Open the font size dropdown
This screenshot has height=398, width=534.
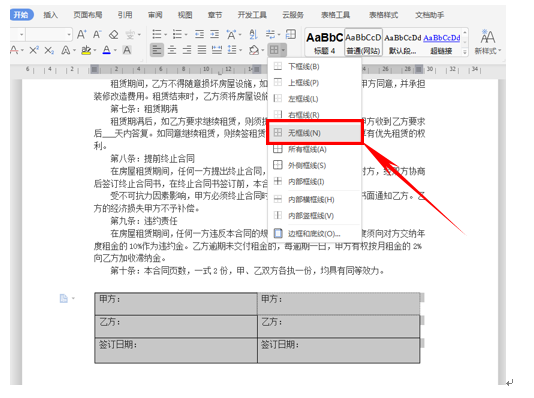[69, 34]
